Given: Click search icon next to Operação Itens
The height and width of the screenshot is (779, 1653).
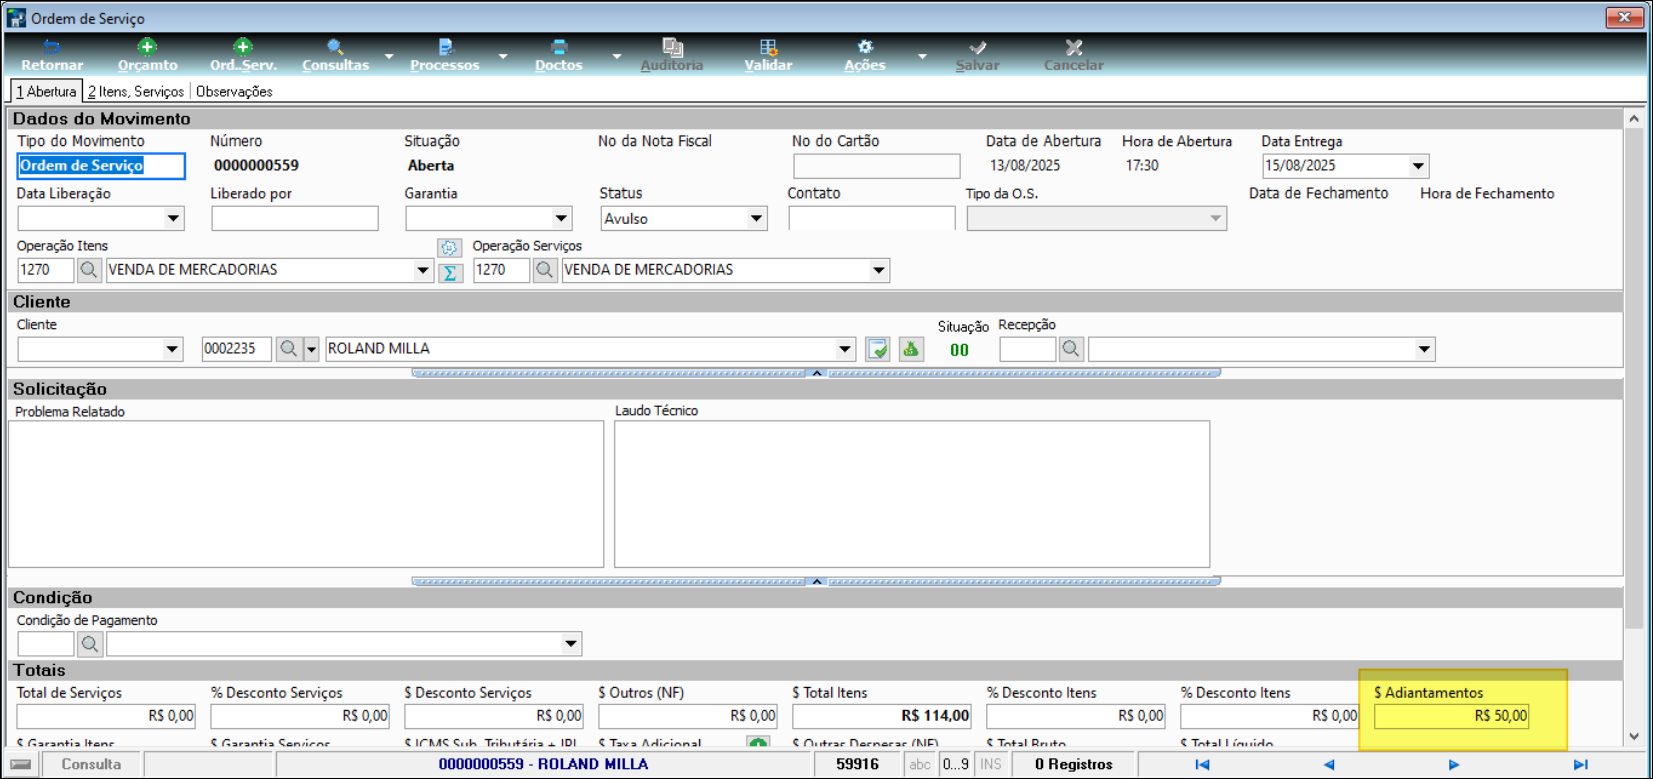Looking at the screenshot, I should (x=89, y=270).
